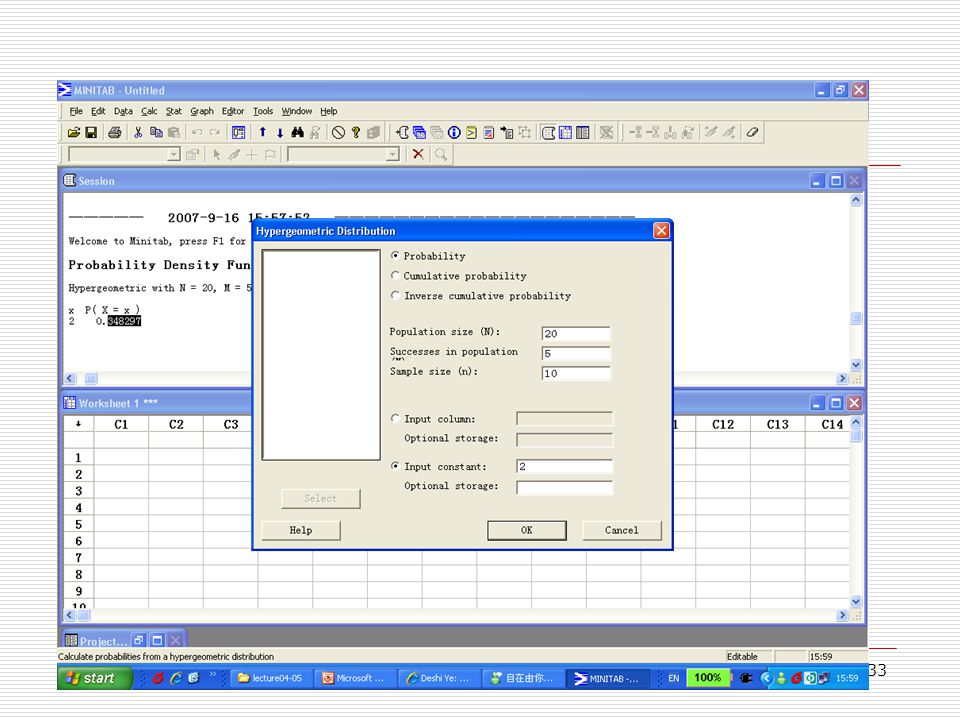The width and height of the screenshot is (960, 720).
Task: Open lecture04-05 folder in the taskbar
Action: click(270, 678)
